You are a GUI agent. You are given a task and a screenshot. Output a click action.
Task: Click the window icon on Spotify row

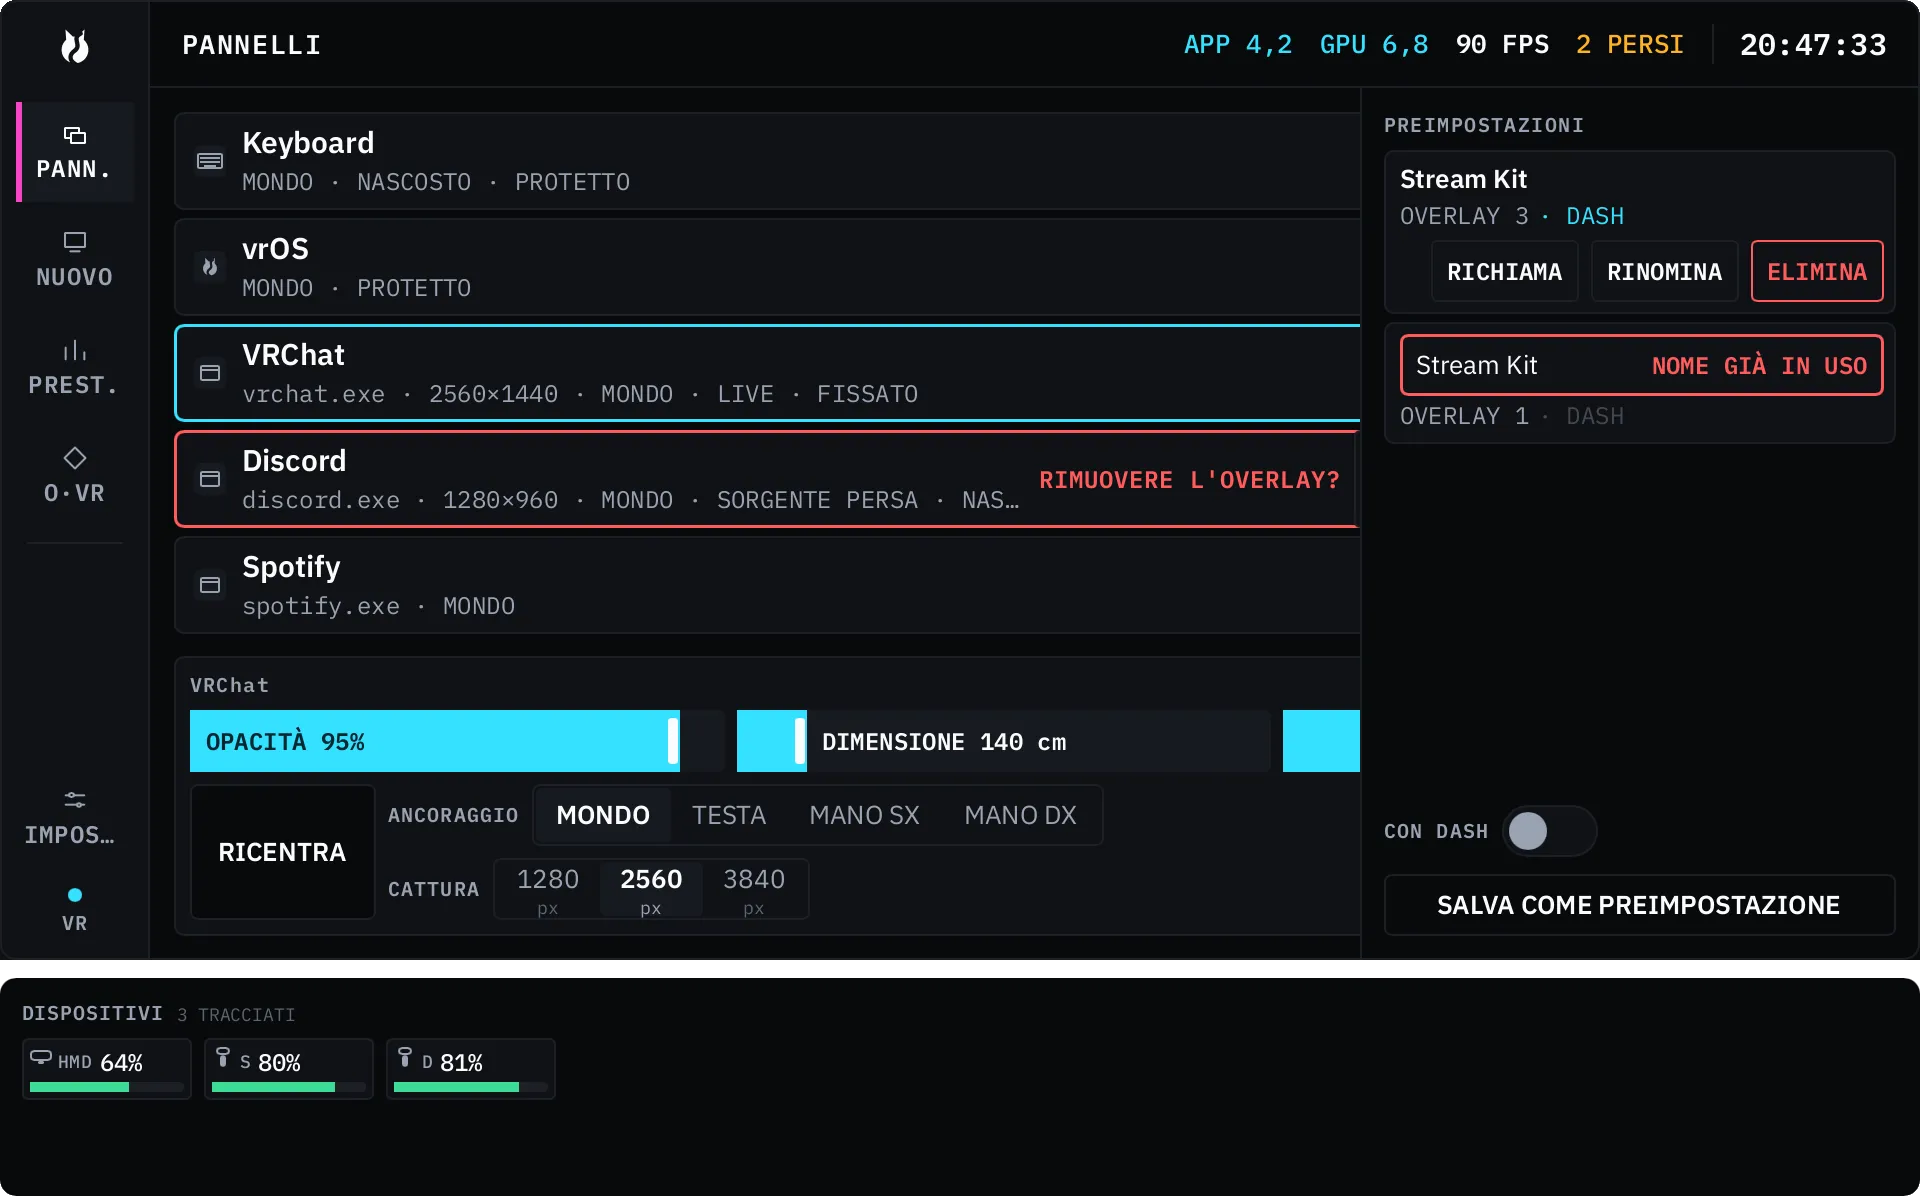tap(210, 585)
